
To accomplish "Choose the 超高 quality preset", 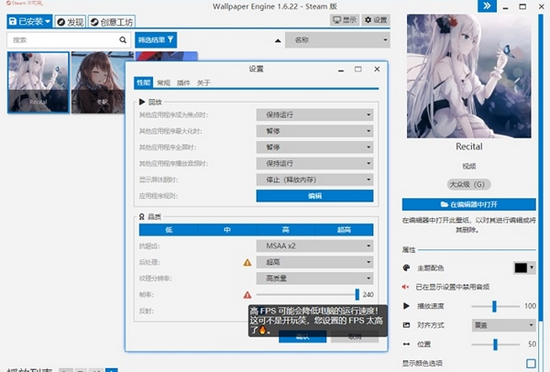I will (x=344, y=230).
